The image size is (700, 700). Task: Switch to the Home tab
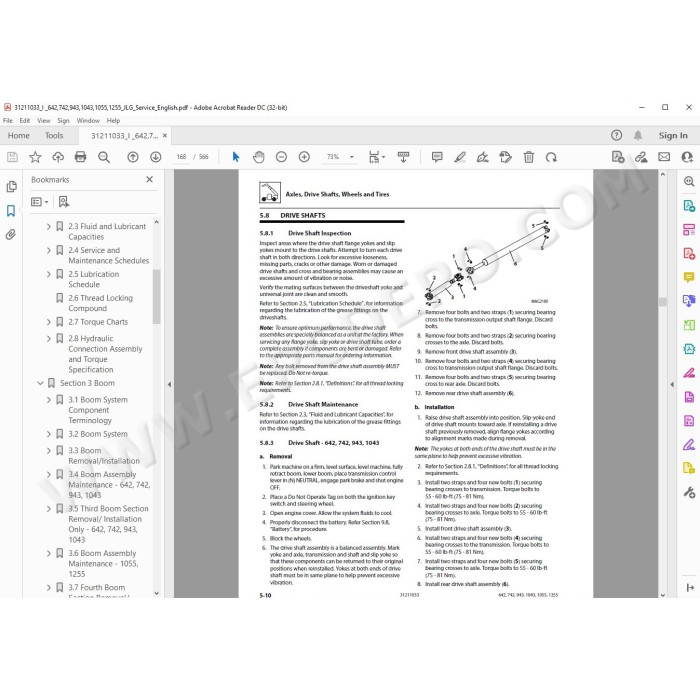click(18, 135)
